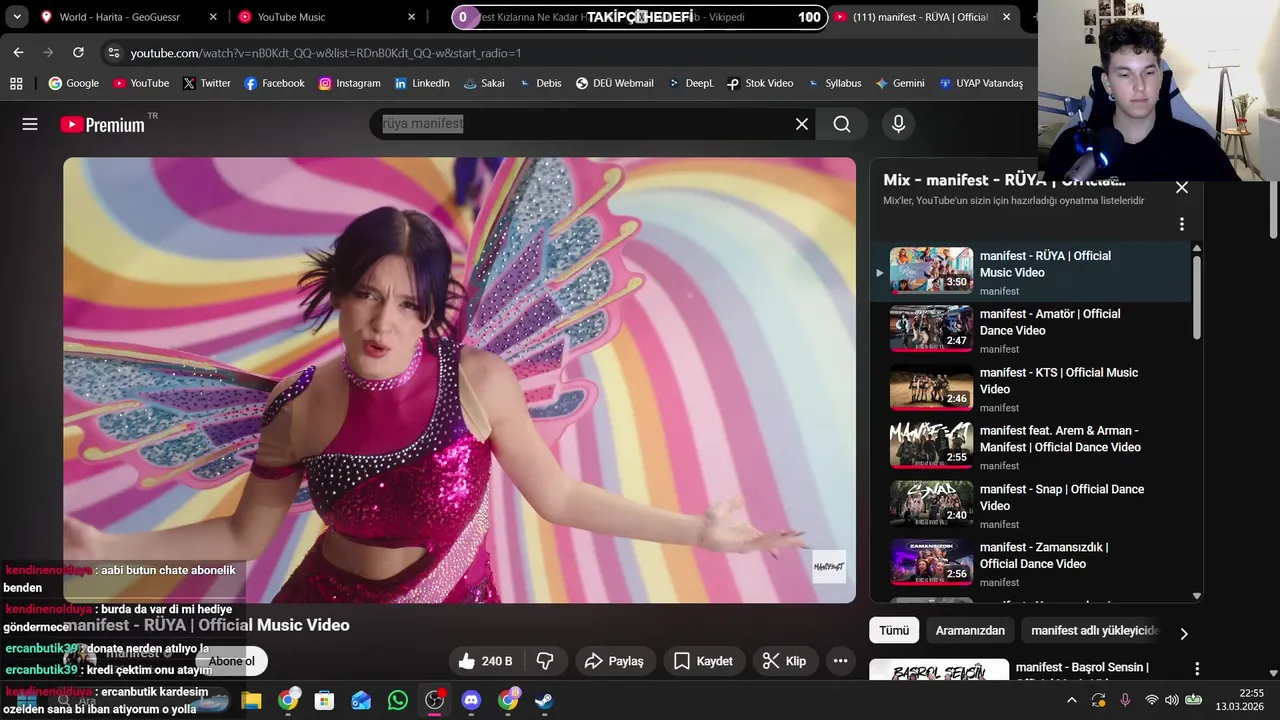Open Discord from the taskbar

pyautogui.click(x=471, y=700)
